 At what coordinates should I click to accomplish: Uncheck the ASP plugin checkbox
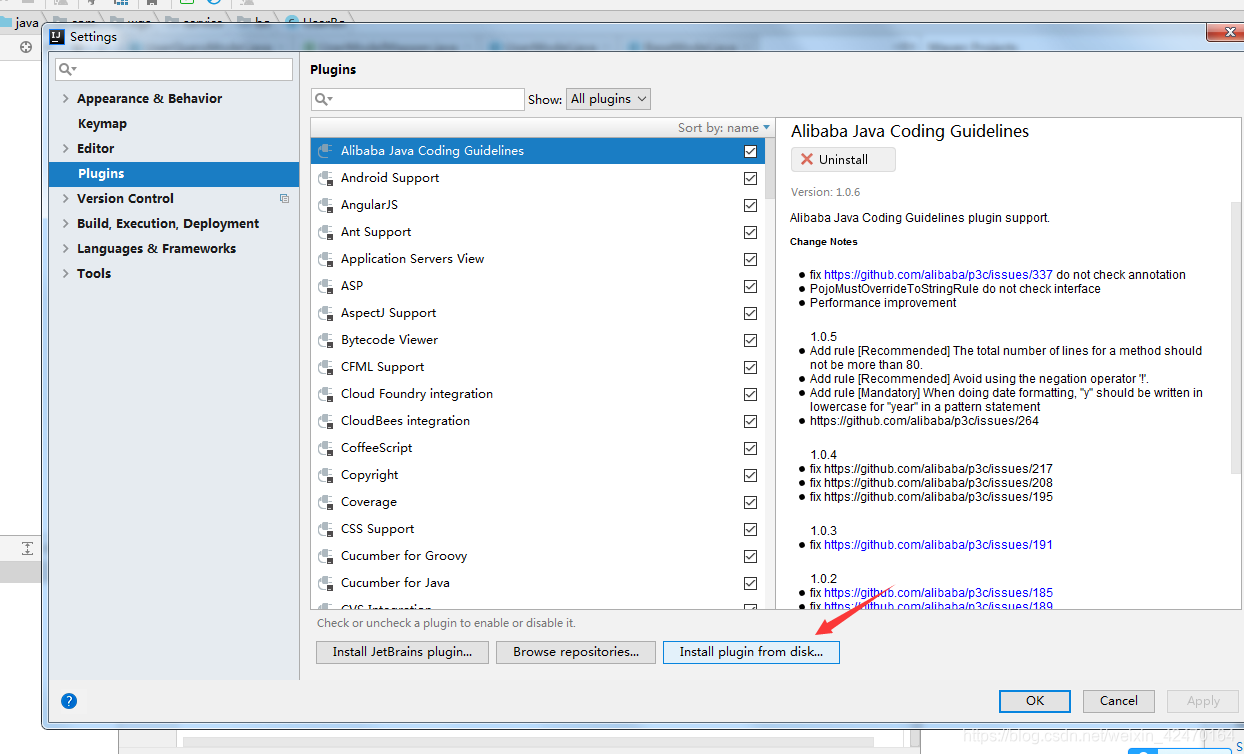pyautogui.click(x=750, y=286)
